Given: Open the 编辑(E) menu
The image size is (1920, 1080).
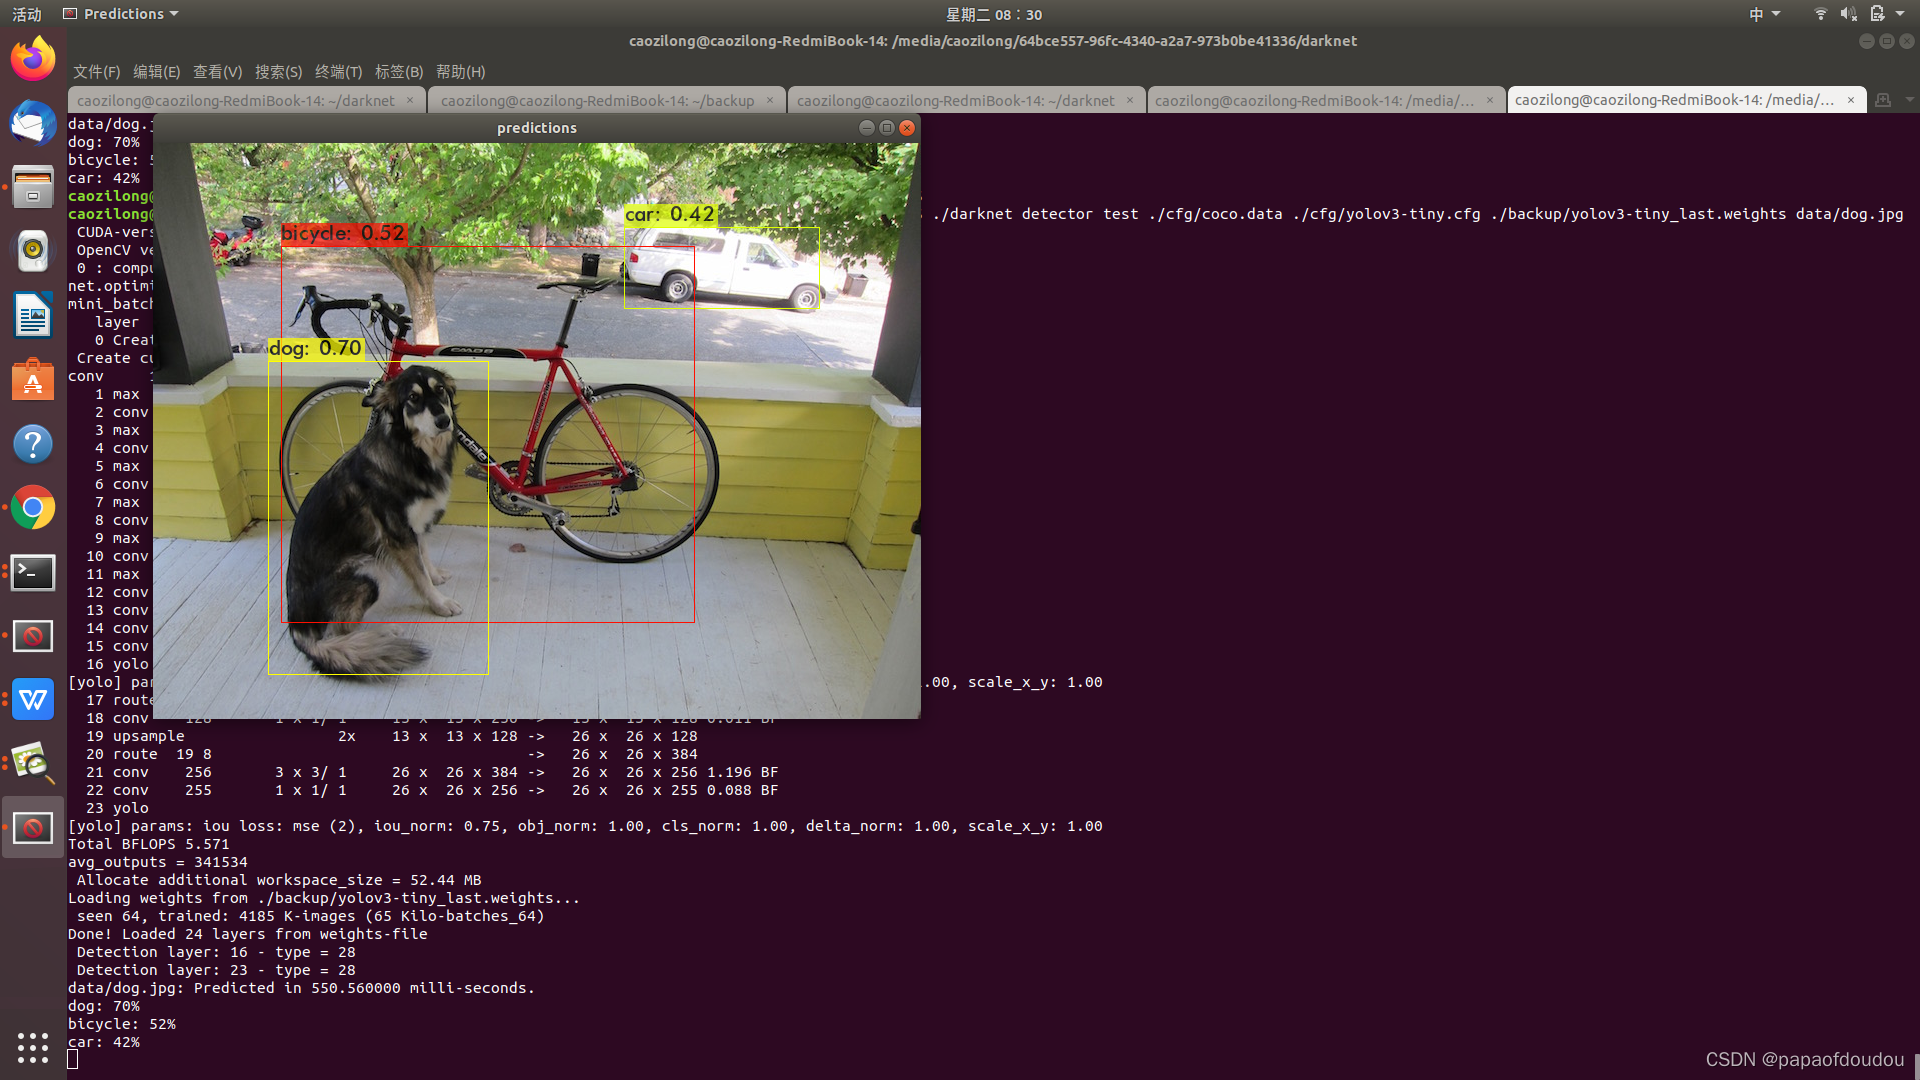Looking at the screenshot, I should click(156, 72).
